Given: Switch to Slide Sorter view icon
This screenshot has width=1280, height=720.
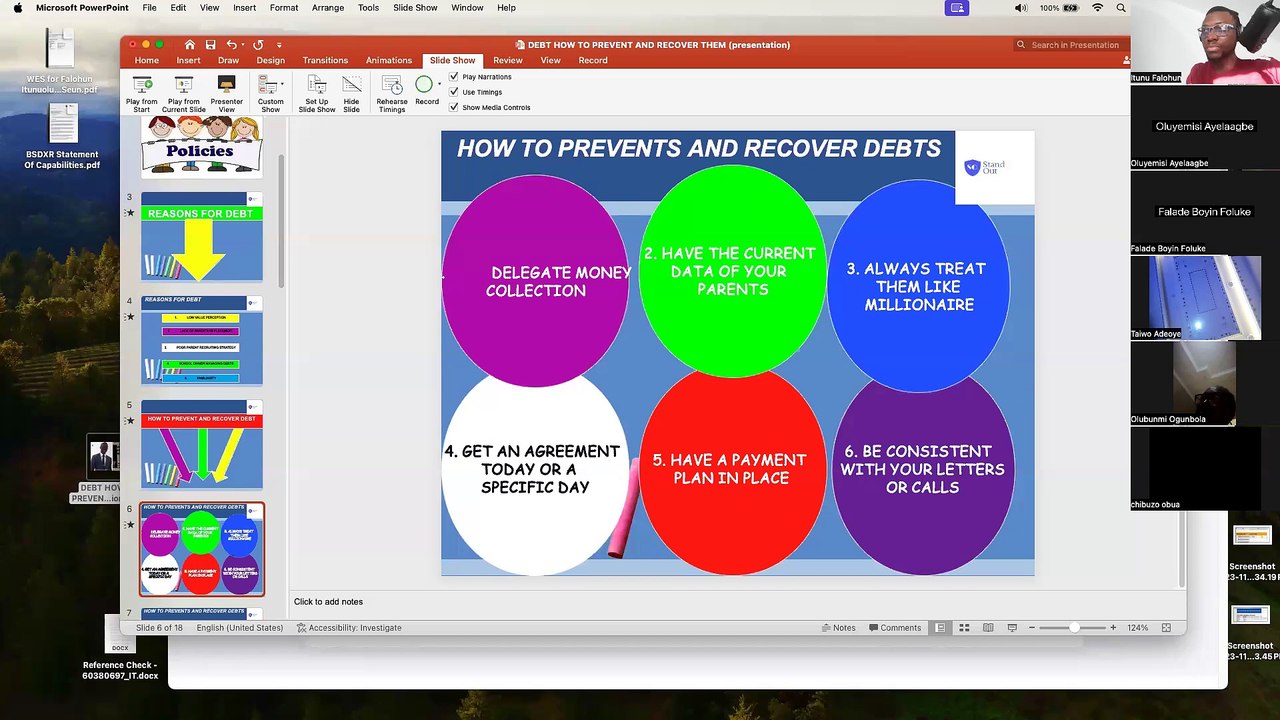Looking at the screenshot, I should point(964,628).
